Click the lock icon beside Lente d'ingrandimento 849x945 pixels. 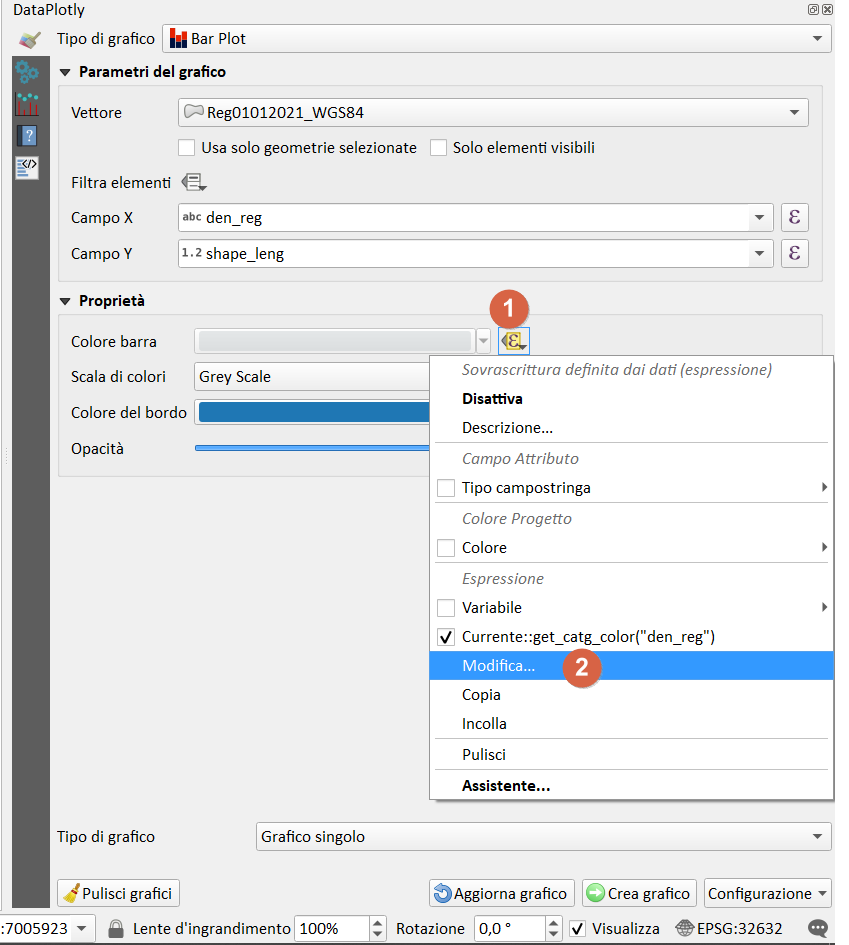(x=116, y=928)
